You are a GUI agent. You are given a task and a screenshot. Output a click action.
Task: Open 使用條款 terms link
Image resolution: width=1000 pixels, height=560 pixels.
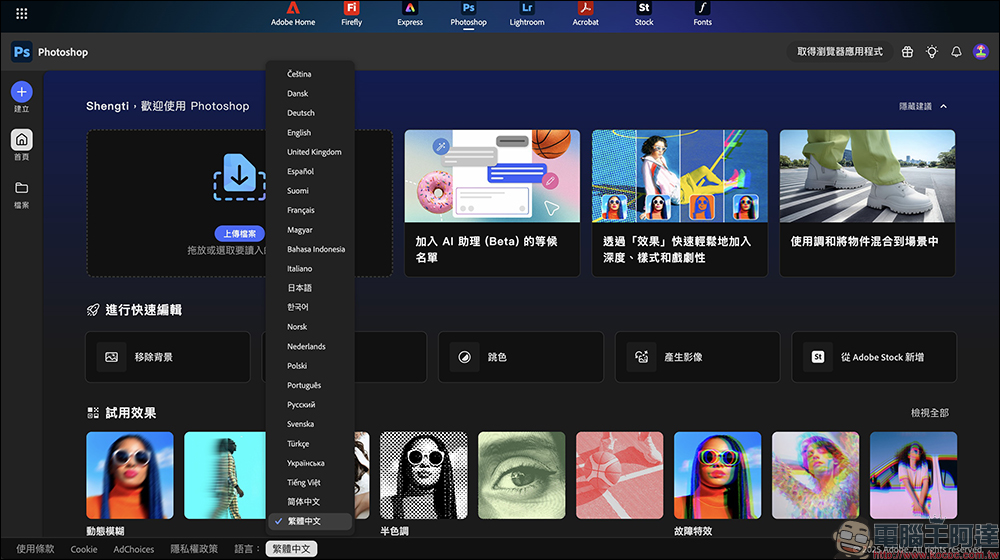pyautogui.click(x=35, y=549)
